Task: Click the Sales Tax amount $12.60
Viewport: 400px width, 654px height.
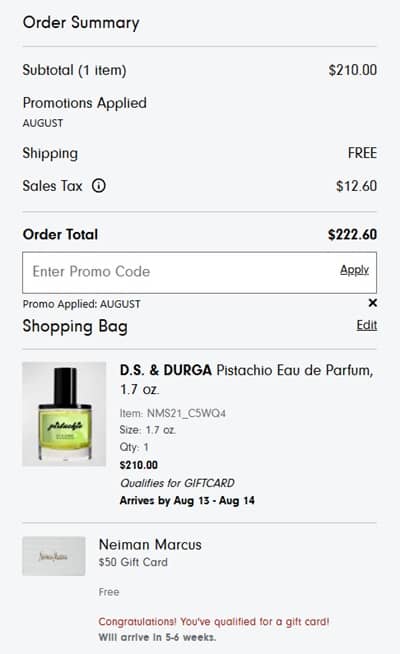Action: click(356, 186)
